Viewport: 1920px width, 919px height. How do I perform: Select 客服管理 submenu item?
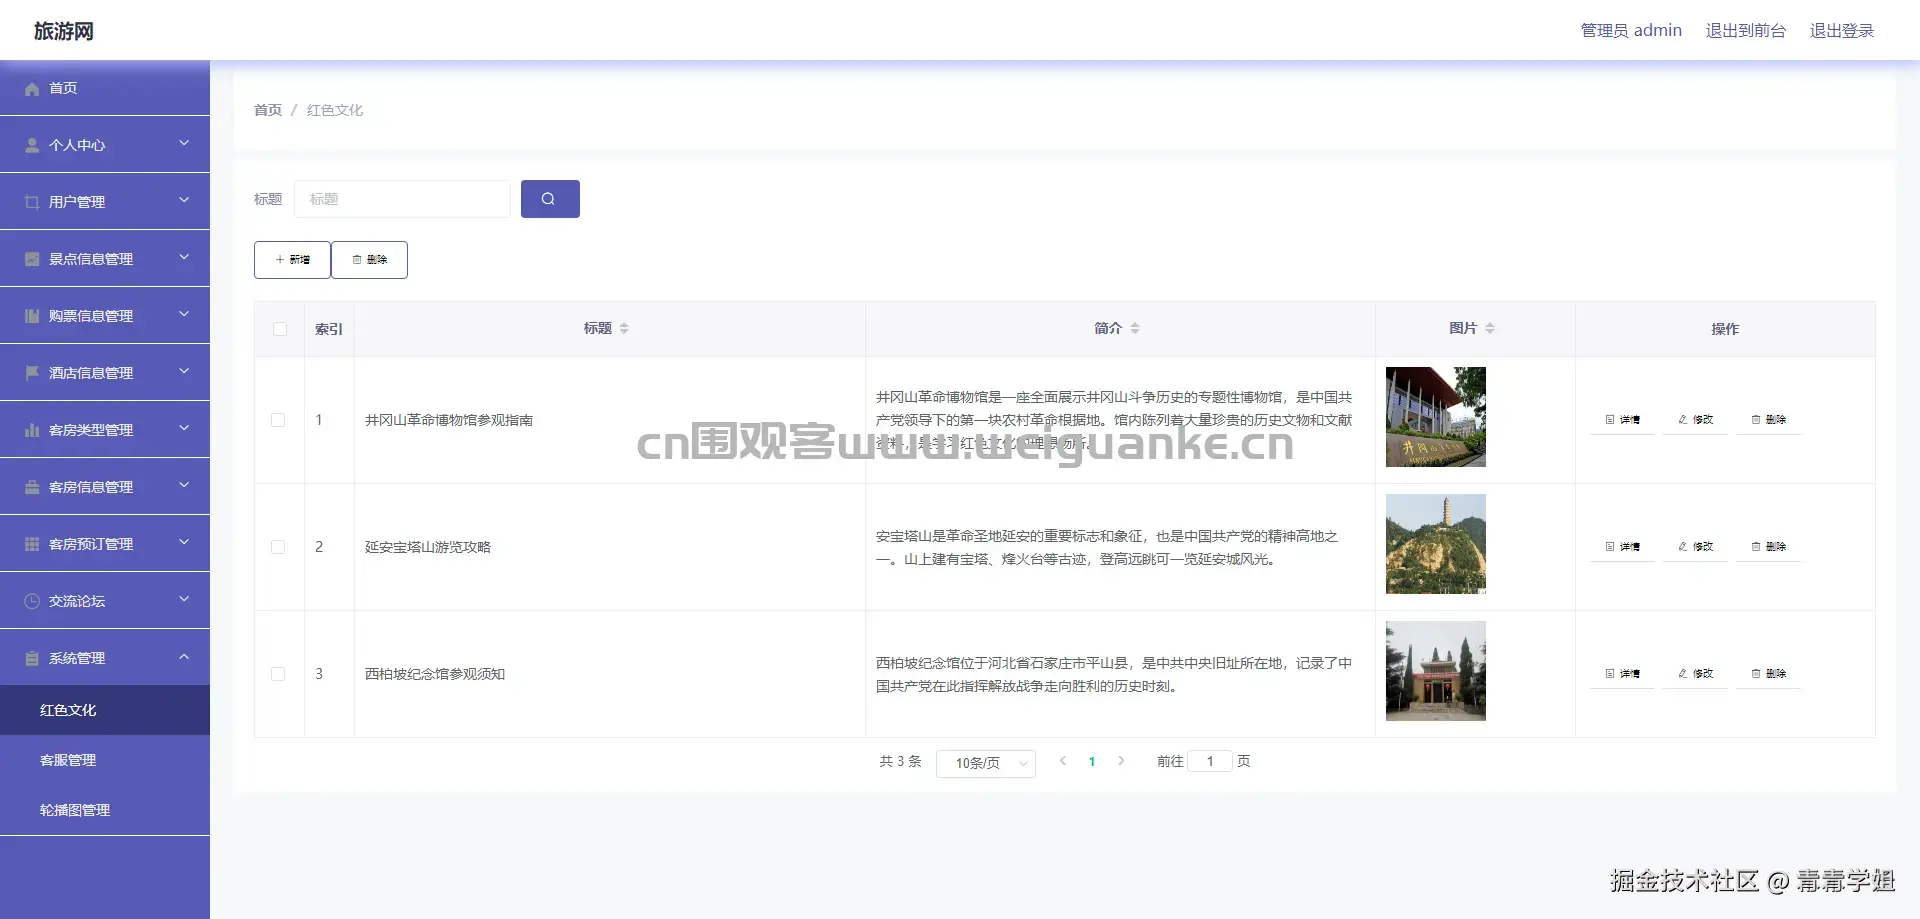105,760
